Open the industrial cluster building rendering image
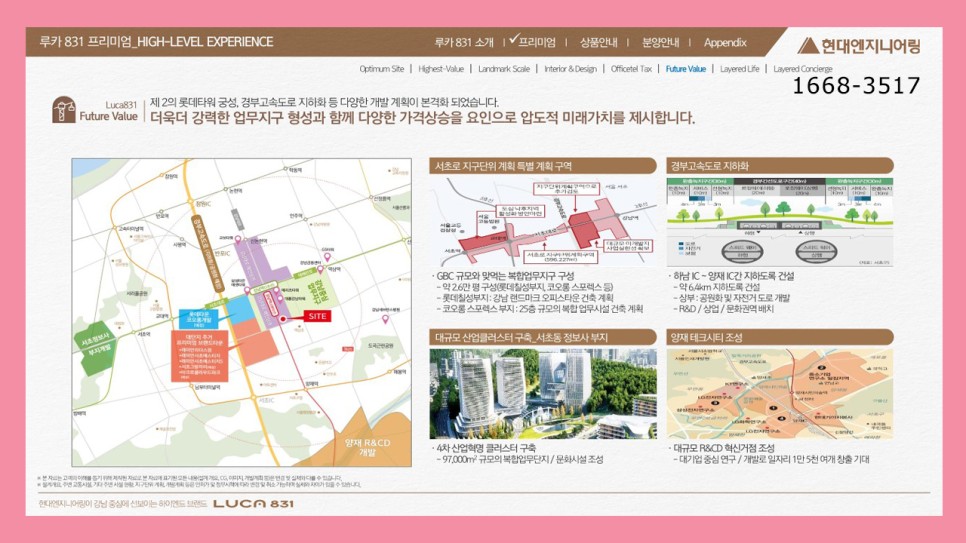Screen dimensions: 966x543 pos(543,394)
